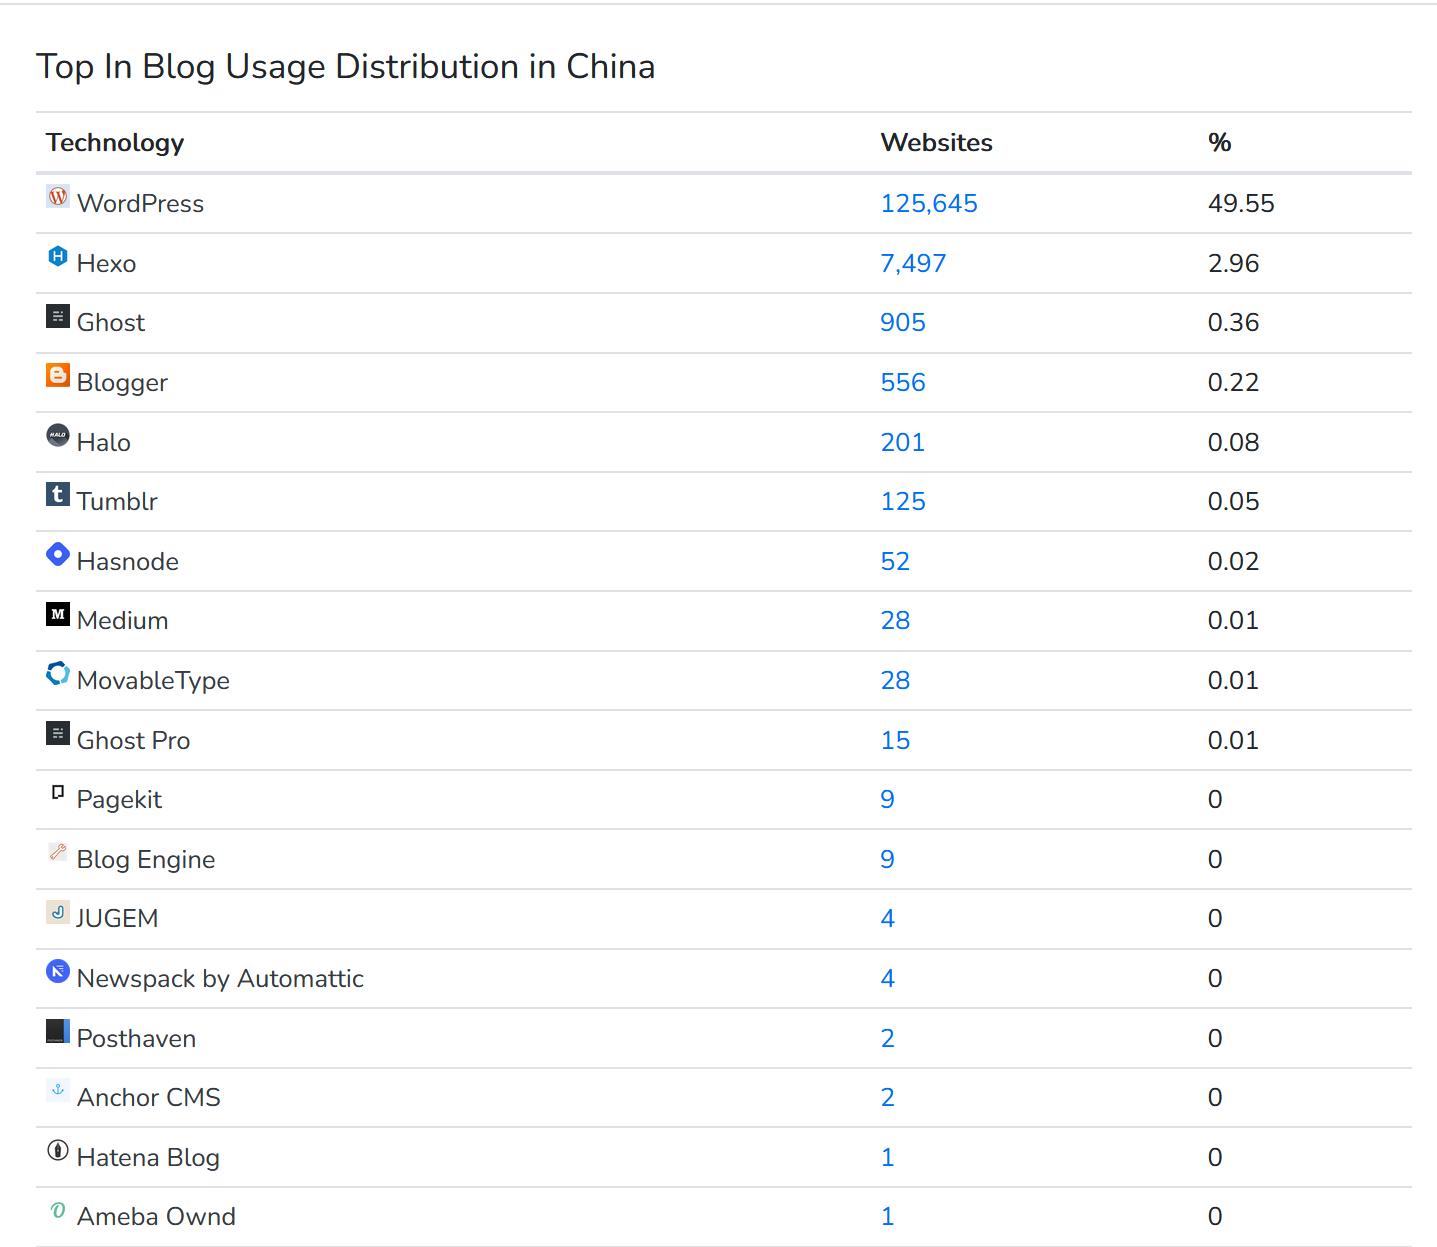Screen dimensions: 1437x1247
Task: Click the Posthaven technology name
Action: tap(136, 1039)
